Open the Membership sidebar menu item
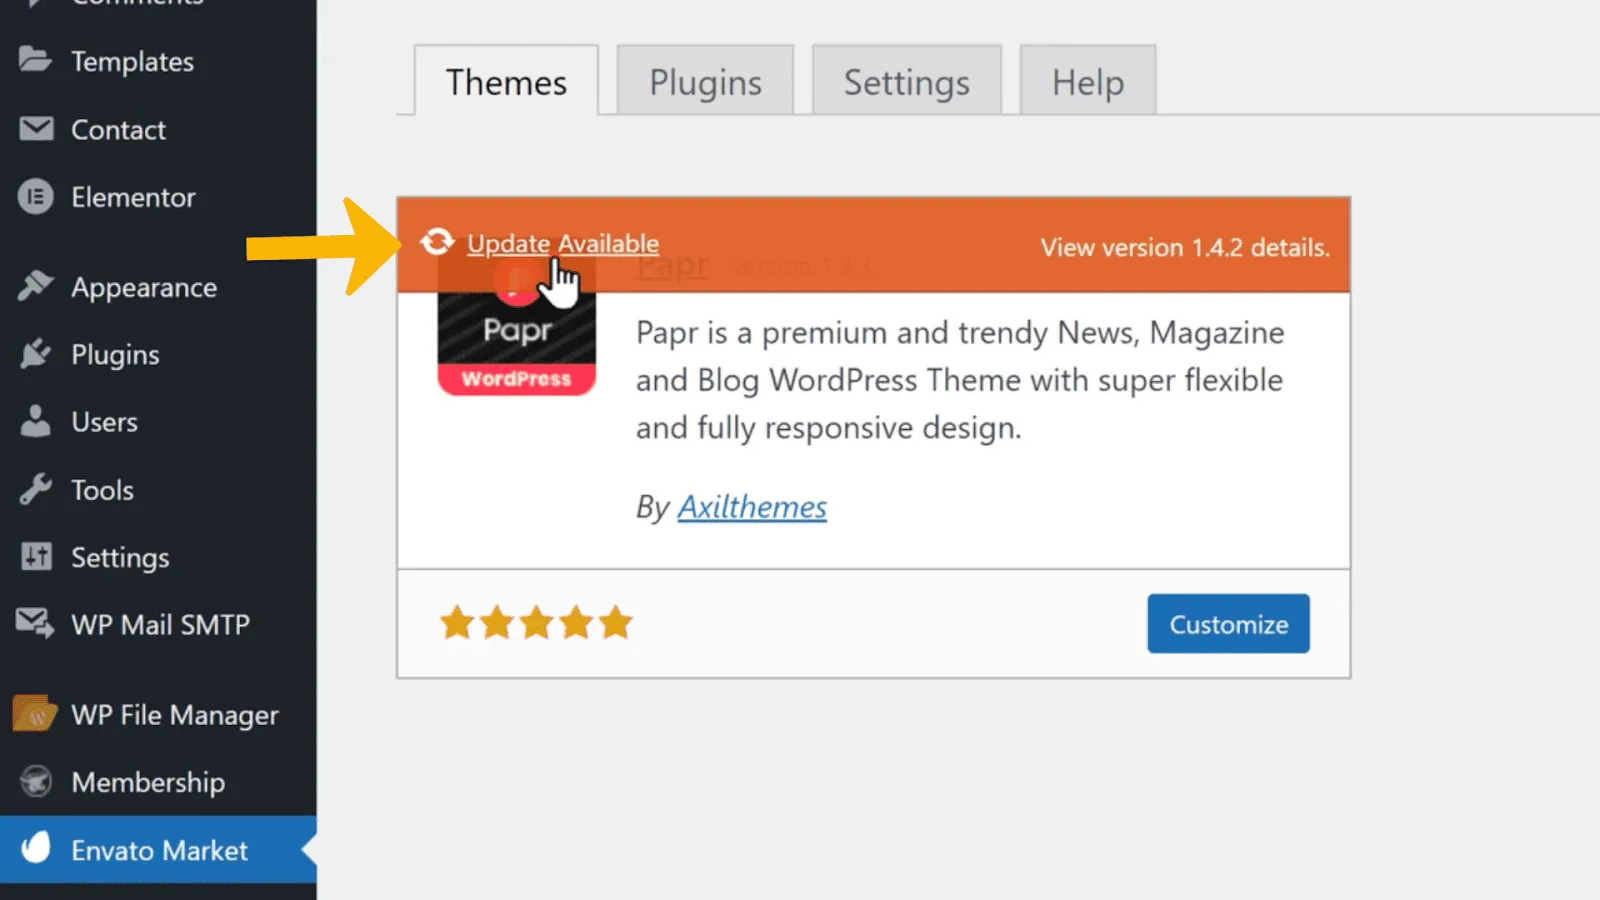Viewport: 1600px width, 900px height. coord(147,782)
